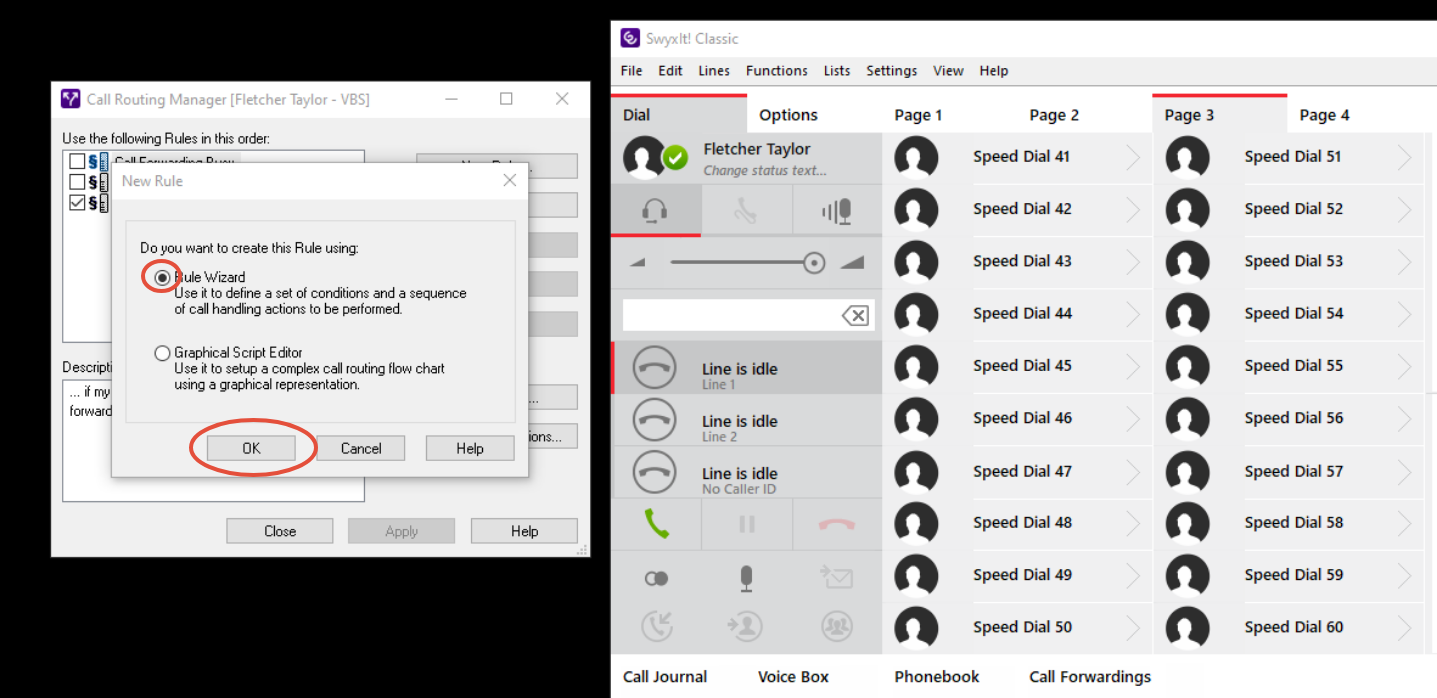Click Speed Dial 58 avatar icon
The height and width of the screenshot is (698, 1437).
coord(1187,523)
